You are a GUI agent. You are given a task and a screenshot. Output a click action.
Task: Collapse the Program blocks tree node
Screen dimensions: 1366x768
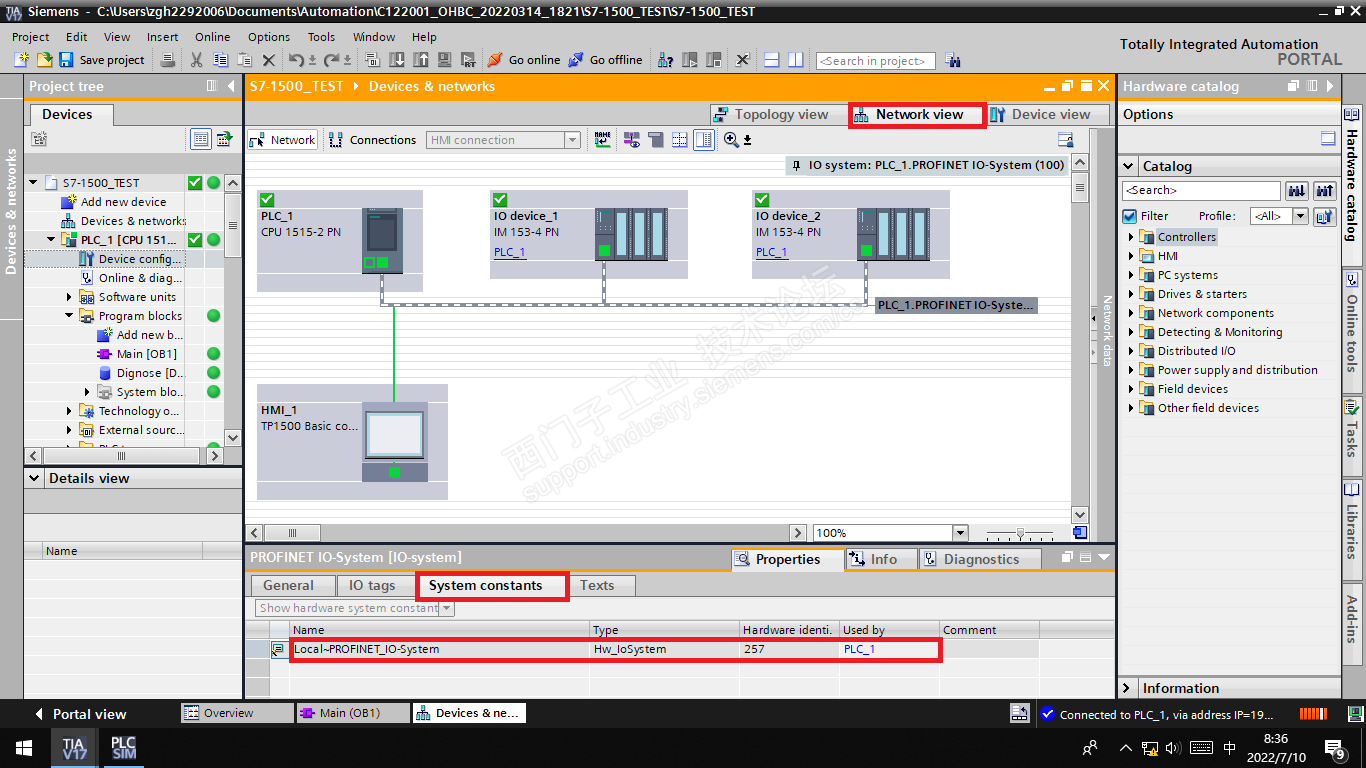69,316
